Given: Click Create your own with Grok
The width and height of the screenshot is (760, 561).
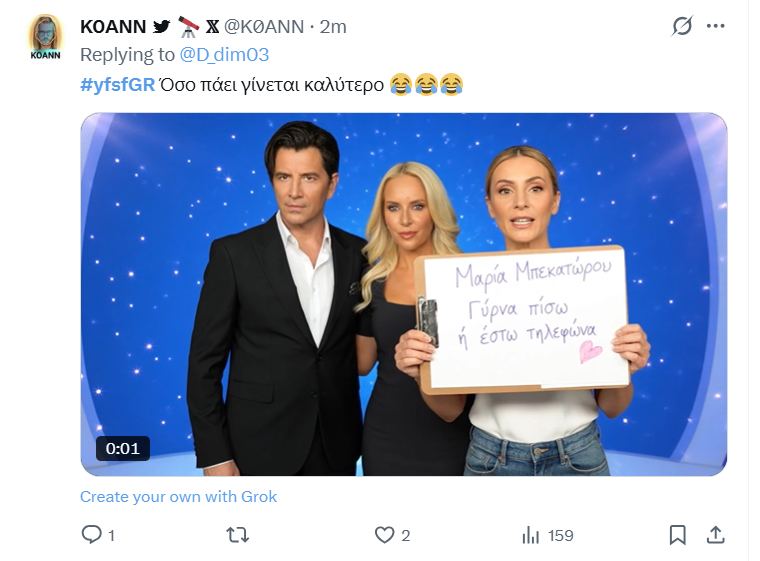Looking at the screenshot, I should 178,496.
